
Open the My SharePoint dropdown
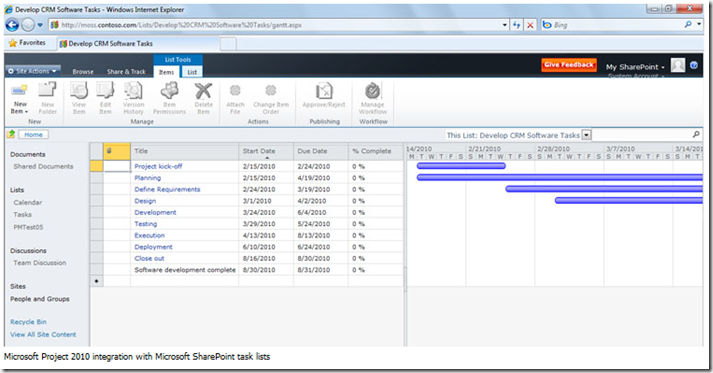[635, 67]
